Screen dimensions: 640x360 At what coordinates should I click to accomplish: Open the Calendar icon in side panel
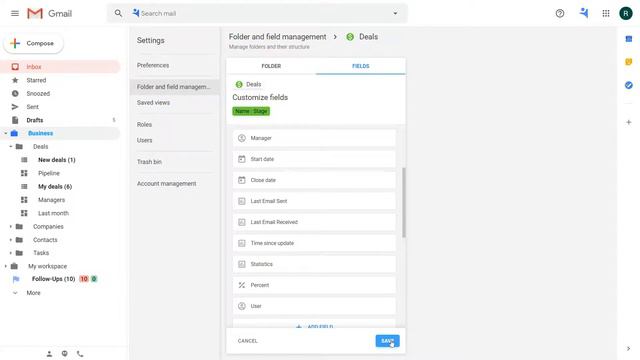point(629,39)
